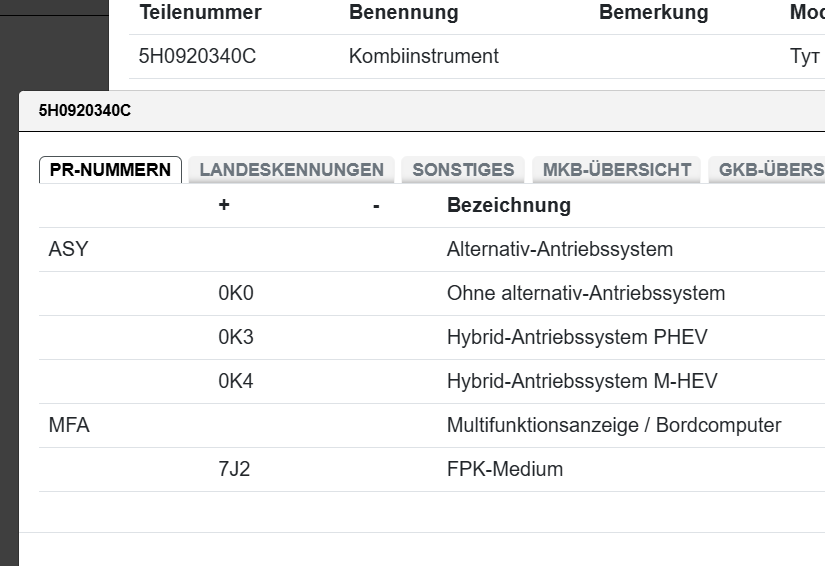
Task: Select the MFA group row
Action: point(69,426)
